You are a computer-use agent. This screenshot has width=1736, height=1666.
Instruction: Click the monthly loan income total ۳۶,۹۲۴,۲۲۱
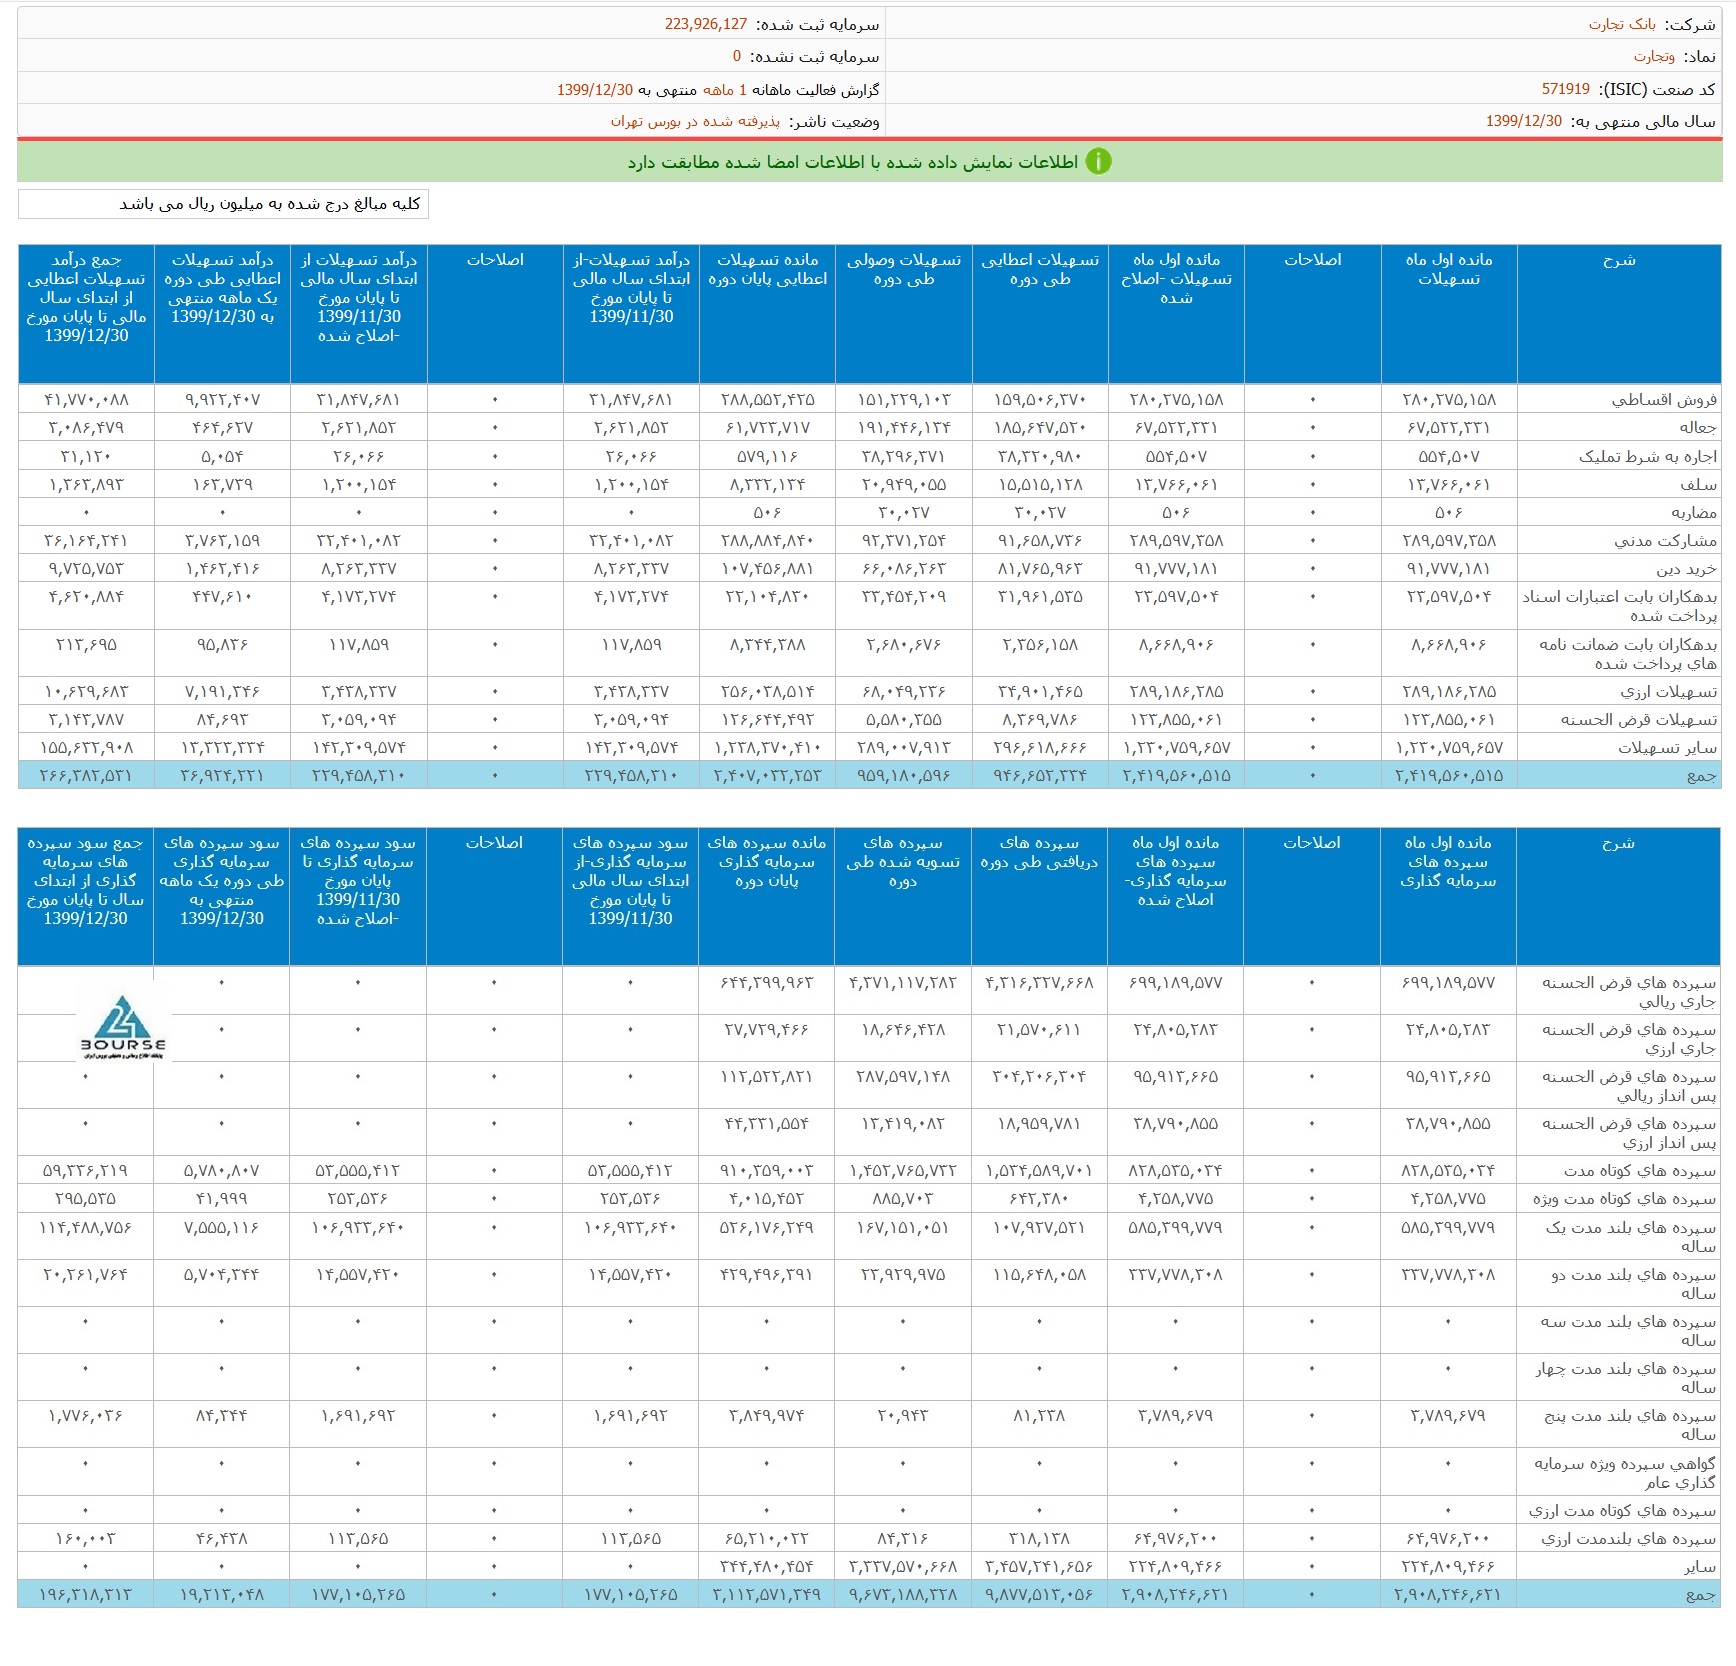pos(222,776)
